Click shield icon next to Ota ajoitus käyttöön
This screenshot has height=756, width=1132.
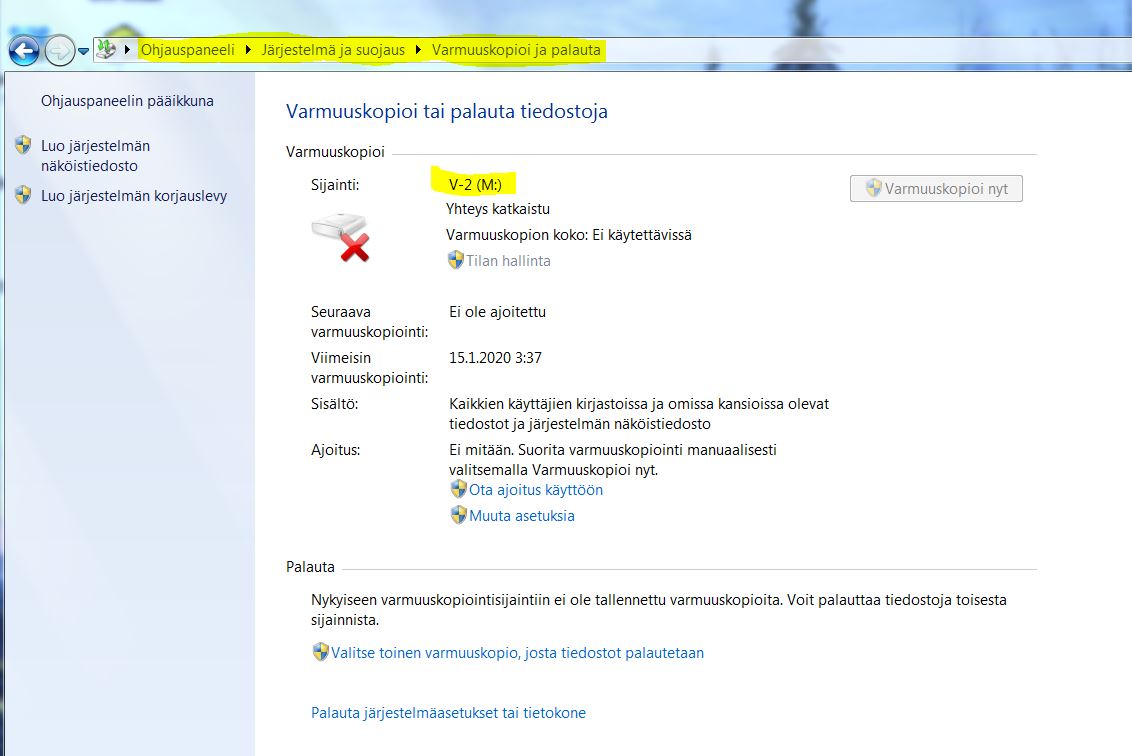[458, 489]
